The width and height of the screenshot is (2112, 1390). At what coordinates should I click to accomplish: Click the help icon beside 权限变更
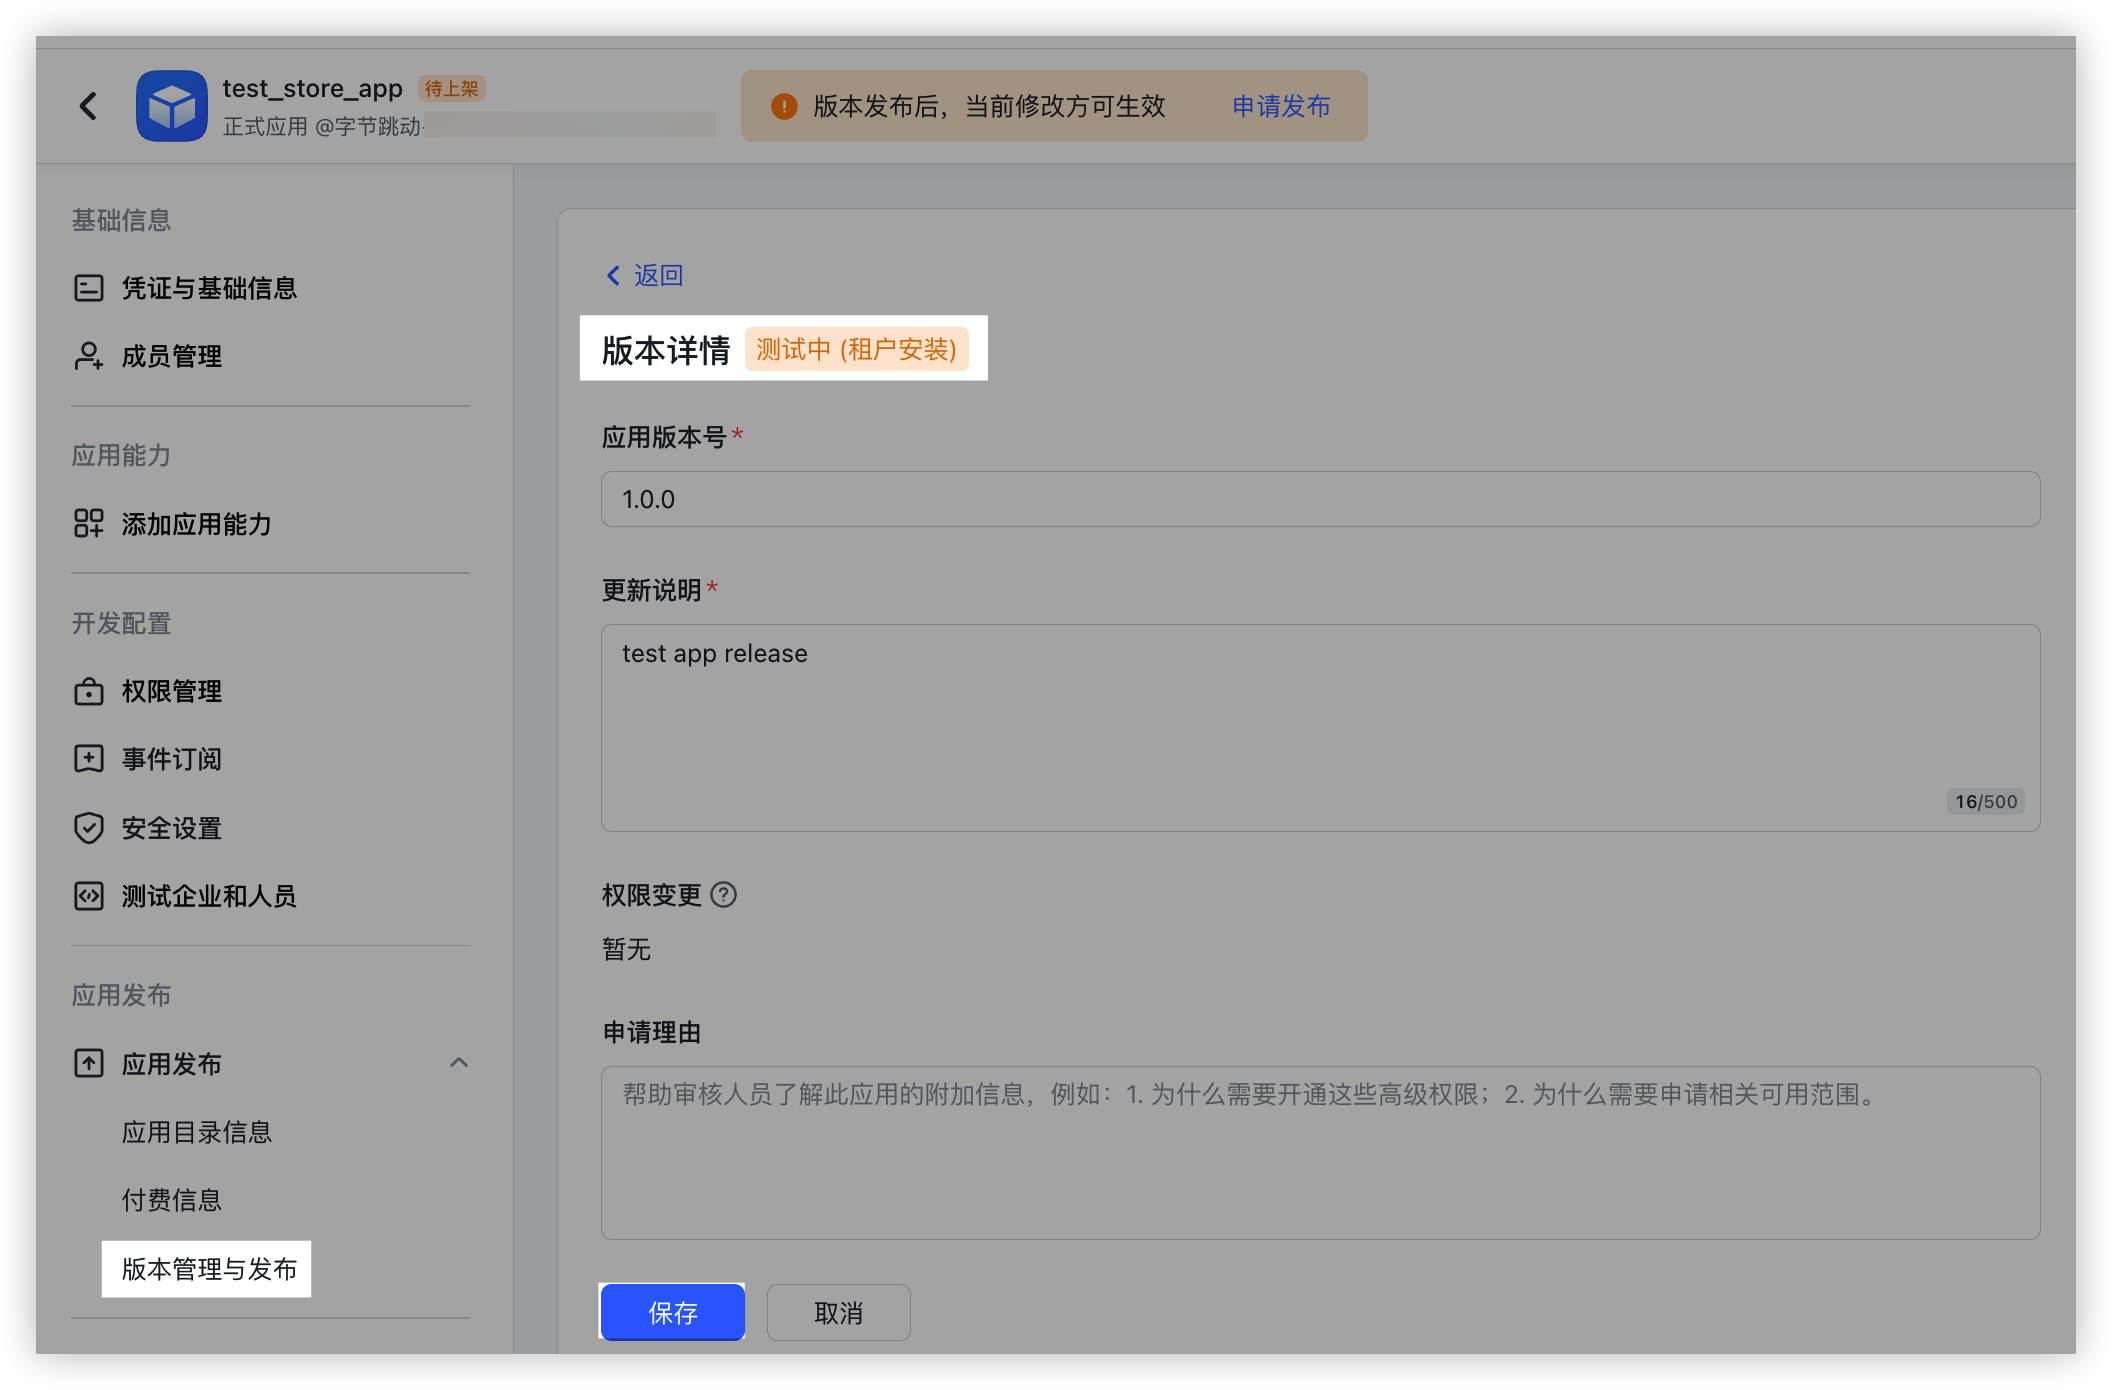pyautogui.click(x=723, y=895)
